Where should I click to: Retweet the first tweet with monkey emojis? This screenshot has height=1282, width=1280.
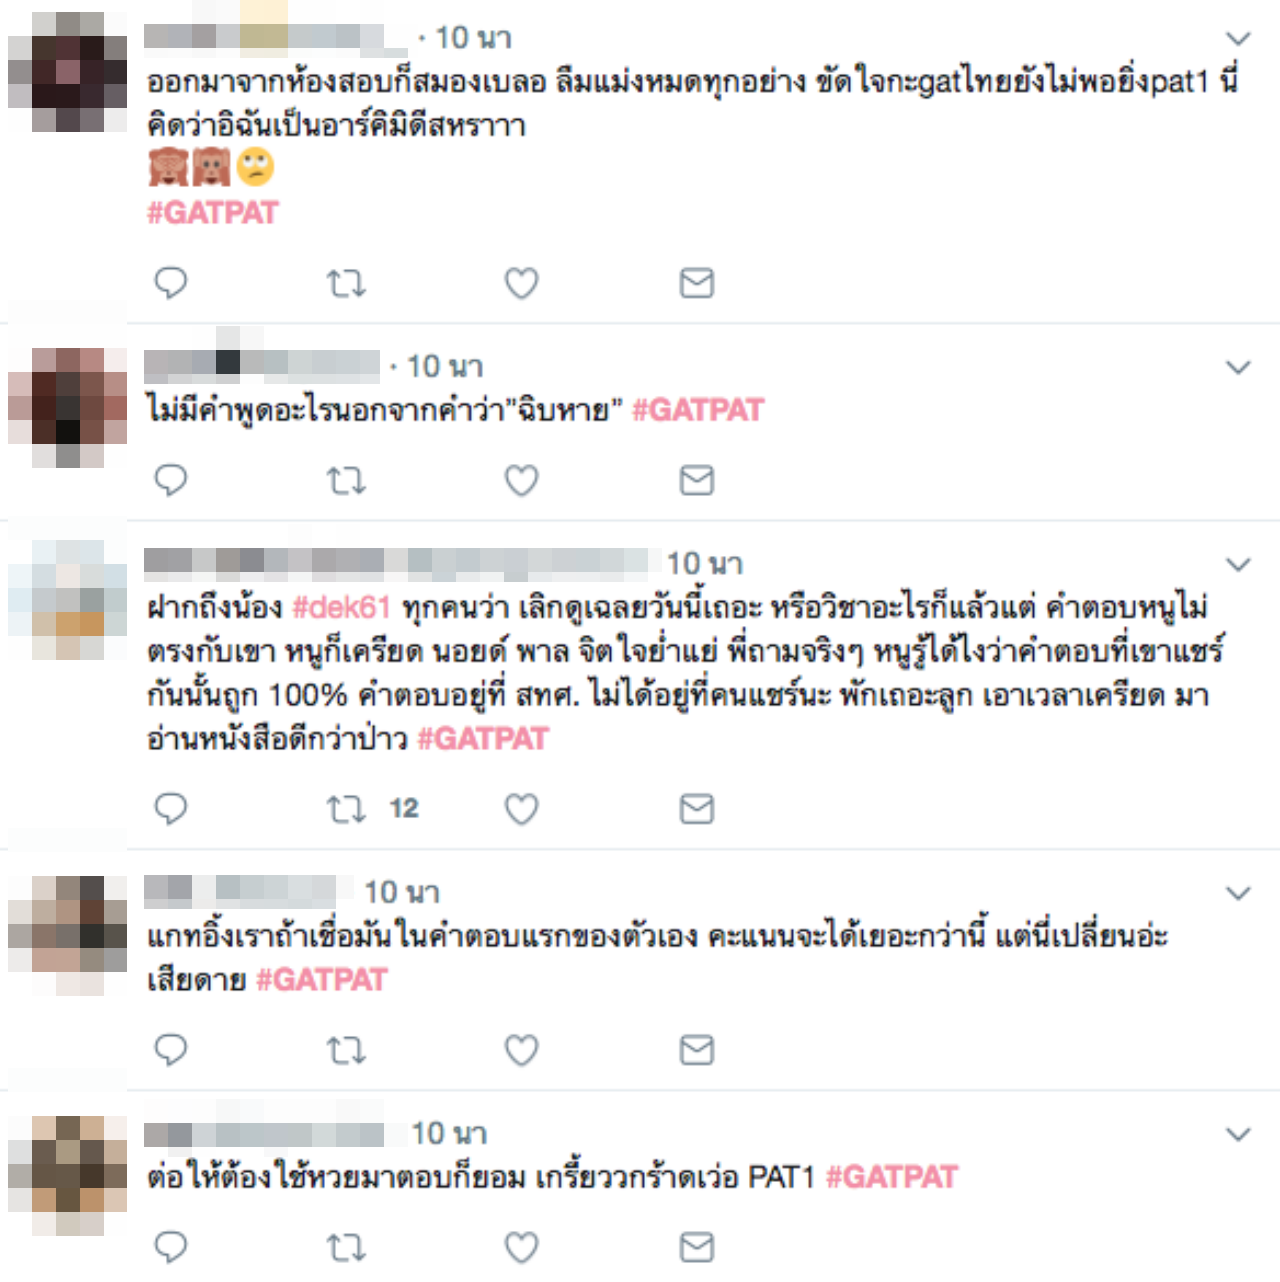346,283
